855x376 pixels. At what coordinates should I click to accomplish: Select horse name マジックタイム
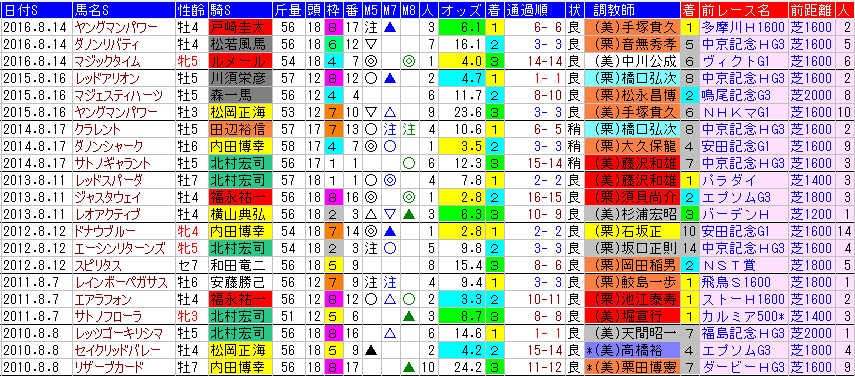[107, 62]
